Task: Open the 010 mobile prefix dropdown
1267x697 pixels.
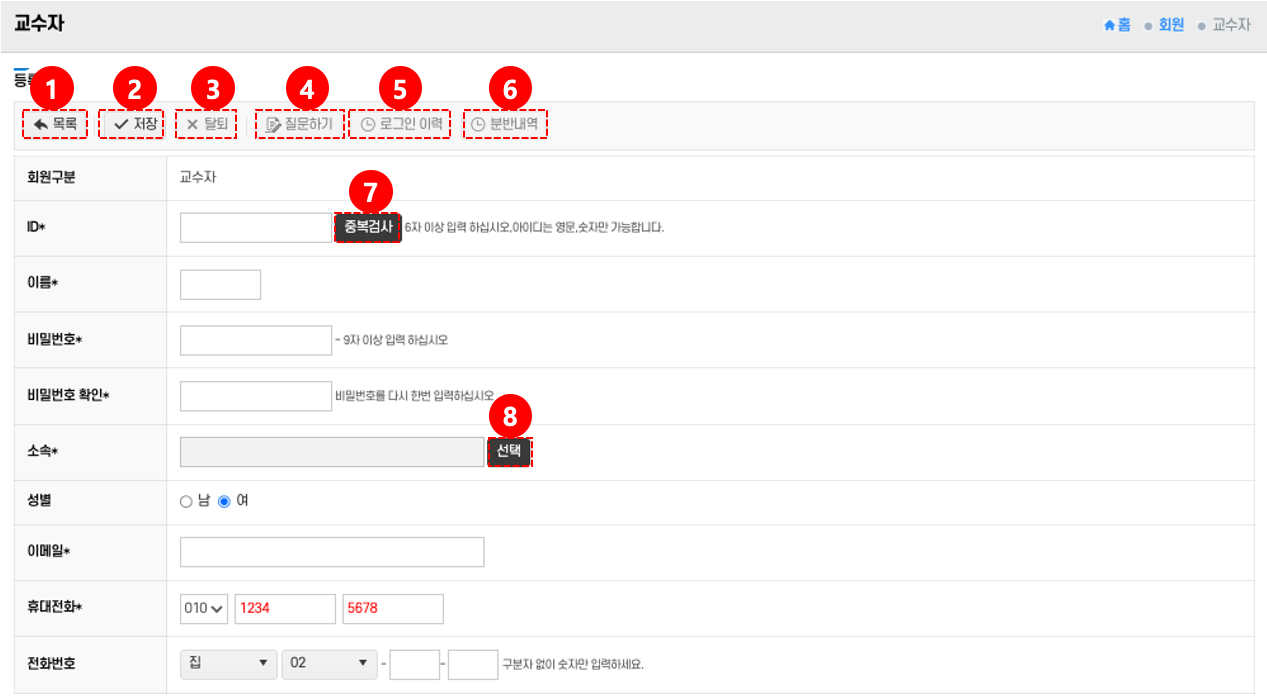Action: click(204, 608)
